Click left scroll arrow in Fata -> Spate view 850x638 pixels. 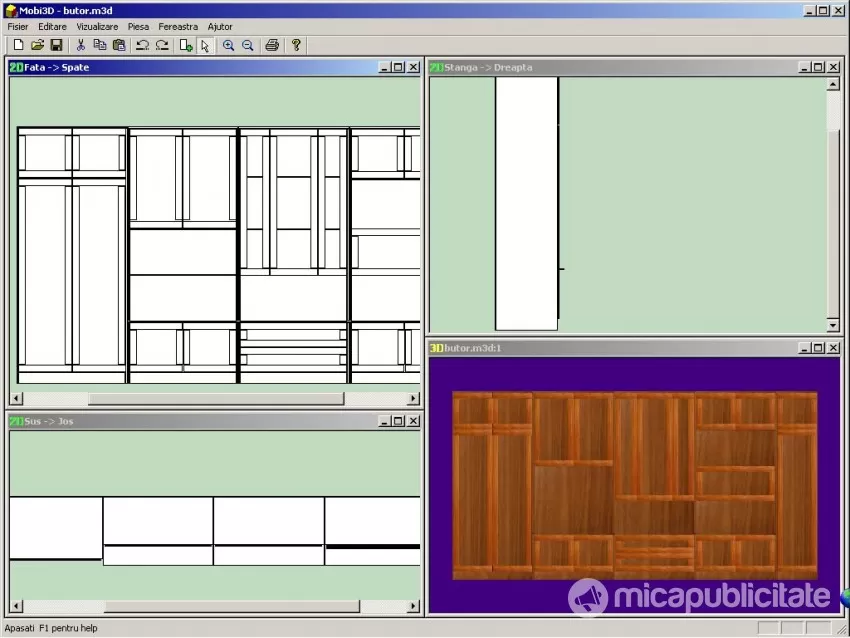coord(16,398)
